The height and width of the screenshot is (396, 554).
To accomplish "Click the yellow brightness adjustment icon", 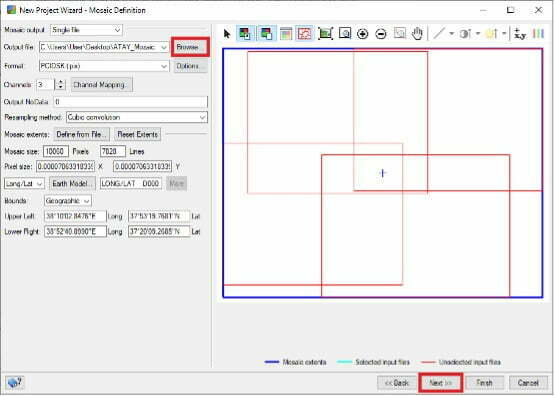I will click(x=492, y=34).
